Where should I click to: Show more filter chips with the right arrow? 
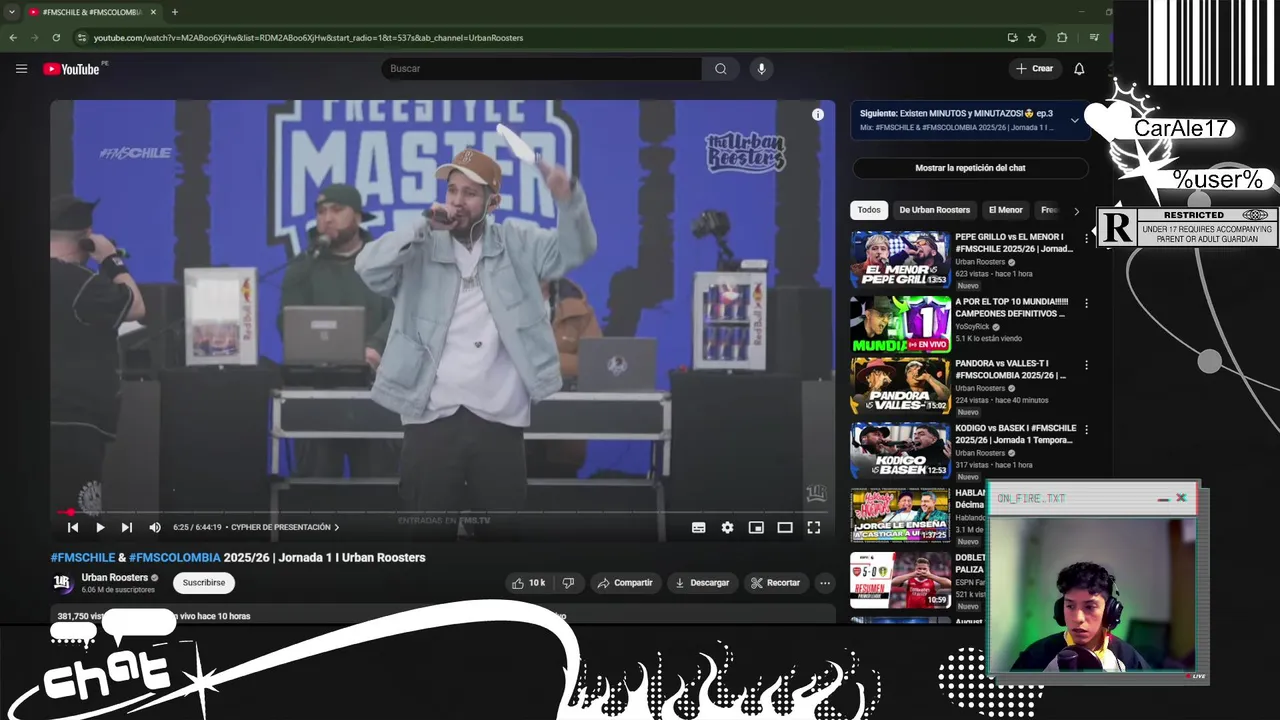(x=1076, y=211)
